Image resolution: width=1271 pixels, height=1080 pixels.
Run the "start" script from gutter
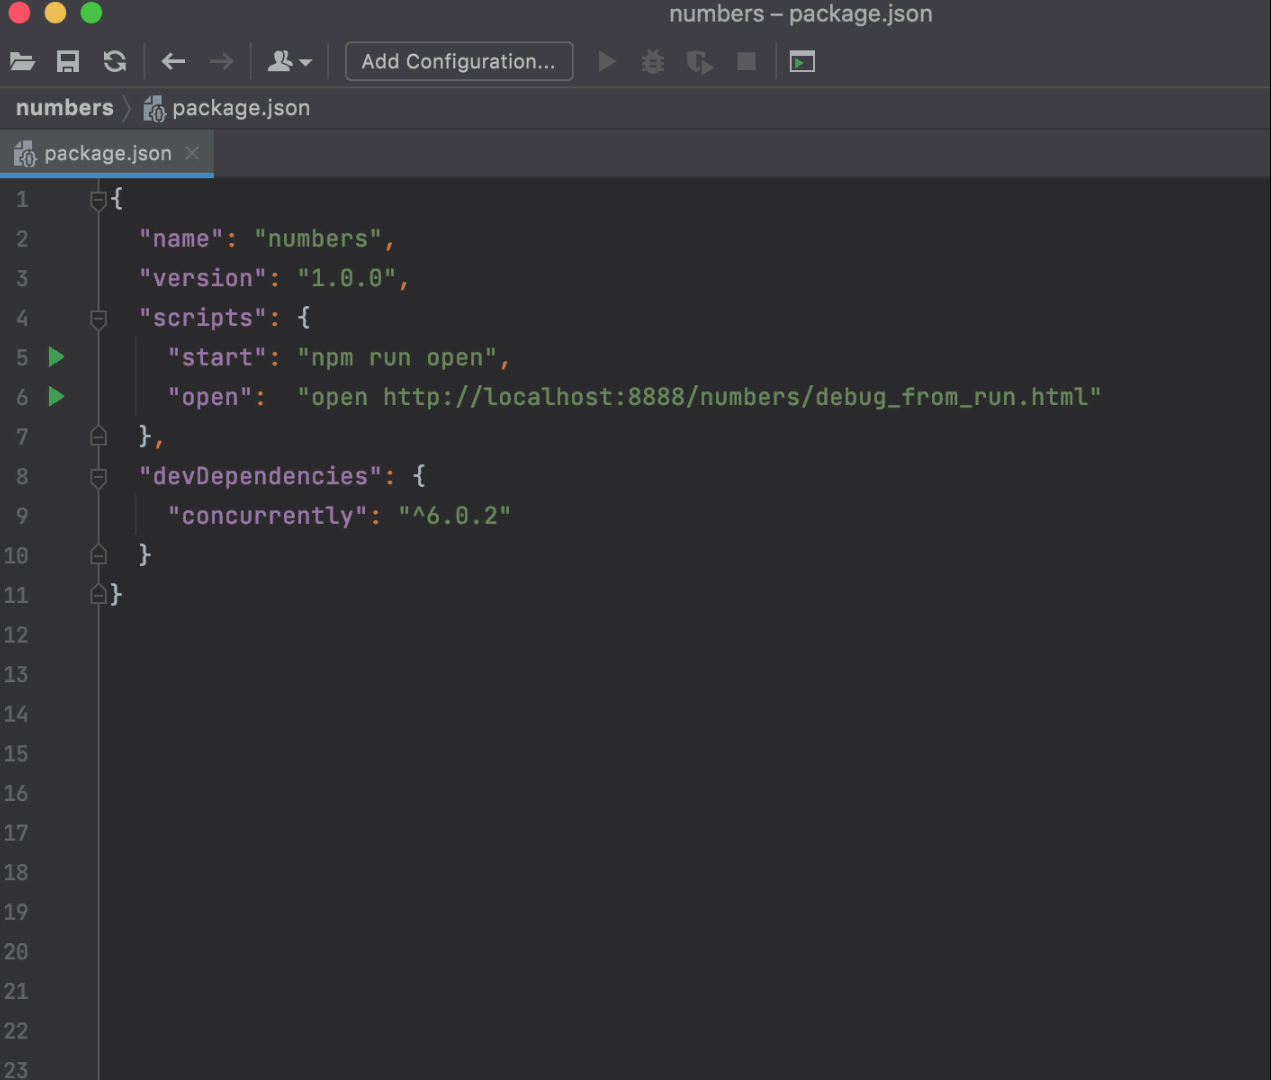57,357
